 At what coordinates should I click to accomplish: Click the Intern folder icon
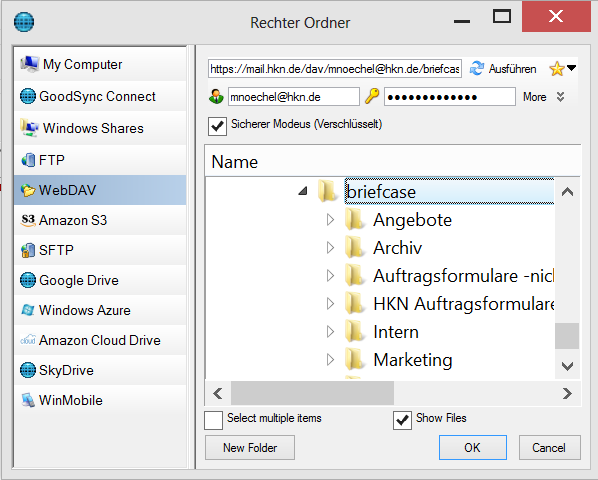[355, 331]
